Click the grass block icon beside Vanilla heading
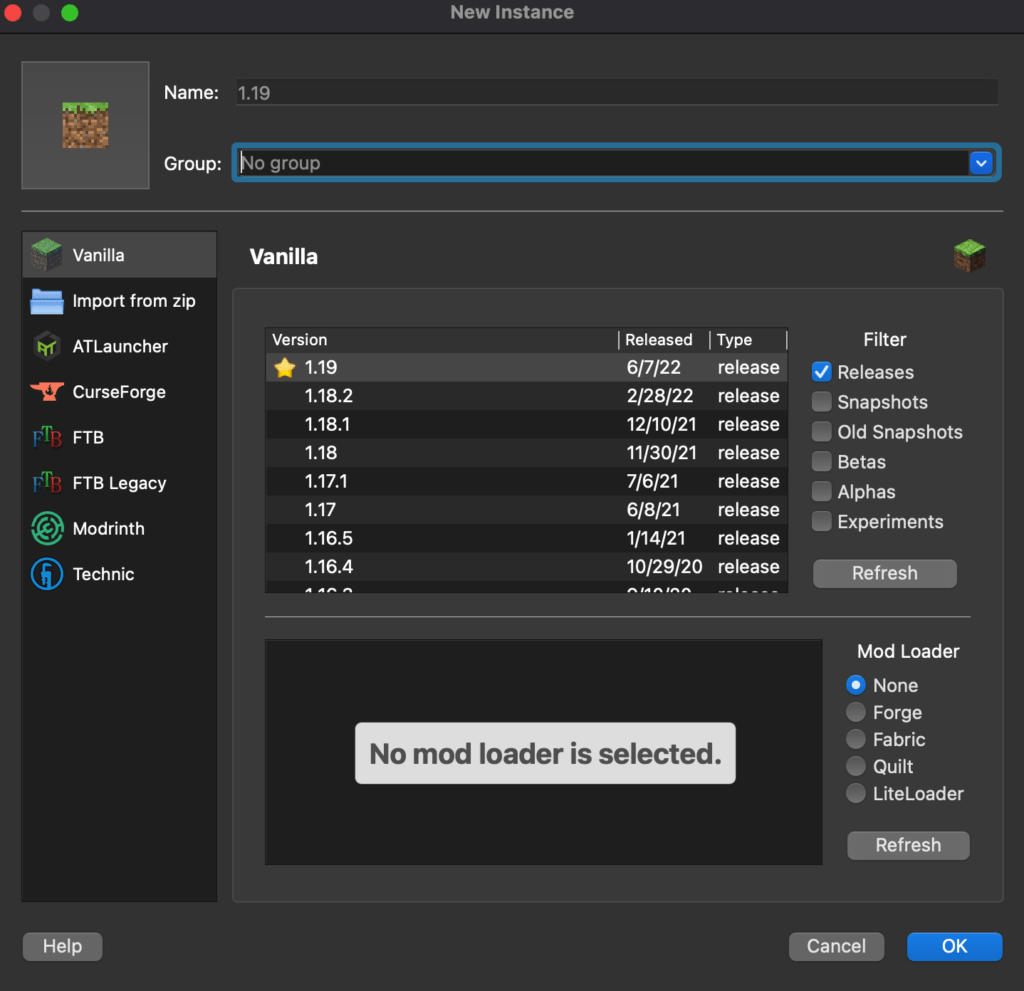Screen dimensions: 1024x991 pos(969,255)
